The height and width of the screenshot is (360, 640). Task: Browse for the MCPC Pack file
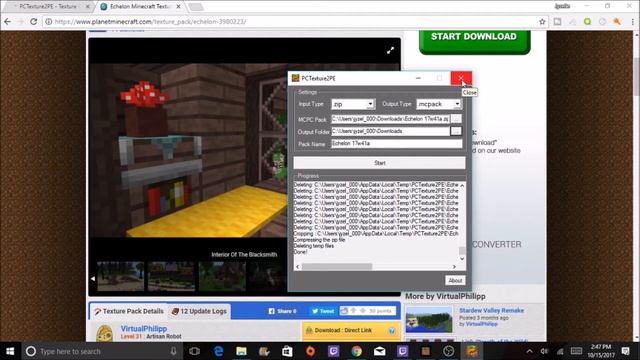456,119
